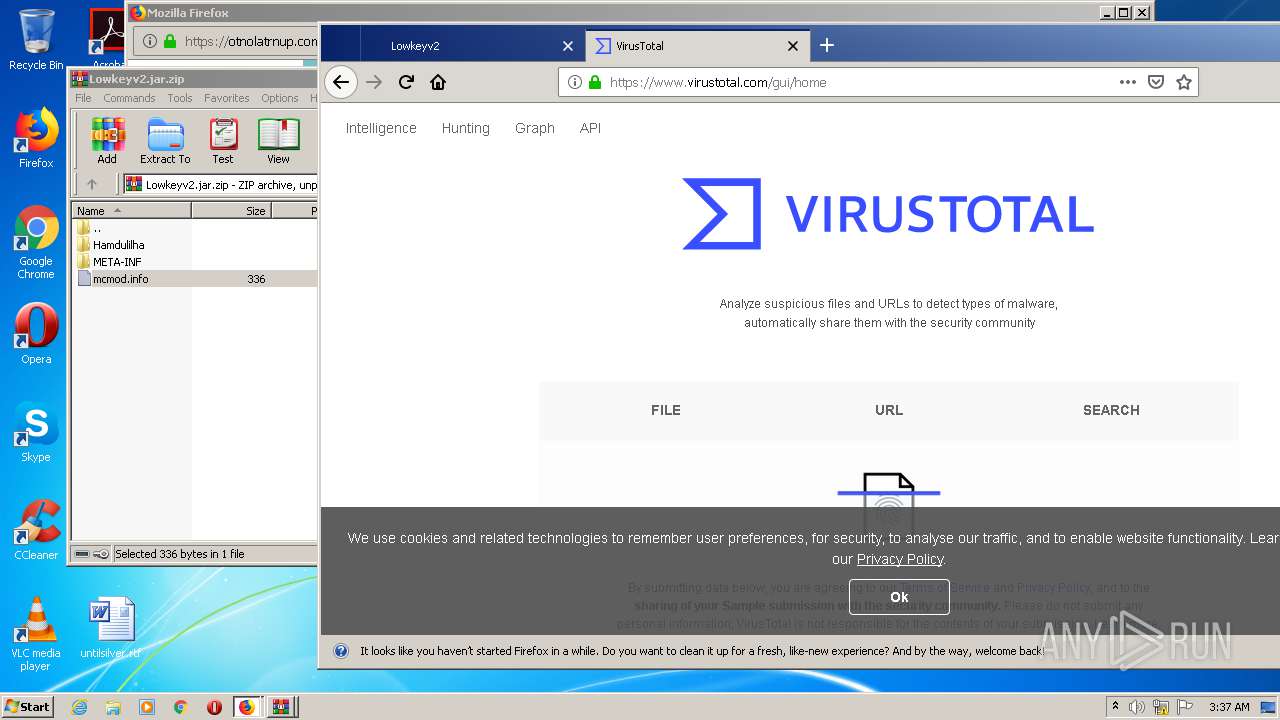The width and height of the screenshot is (1280, 720).
Task: Open the Privacy Policy link in cookie banner
Action: [900, 559]
